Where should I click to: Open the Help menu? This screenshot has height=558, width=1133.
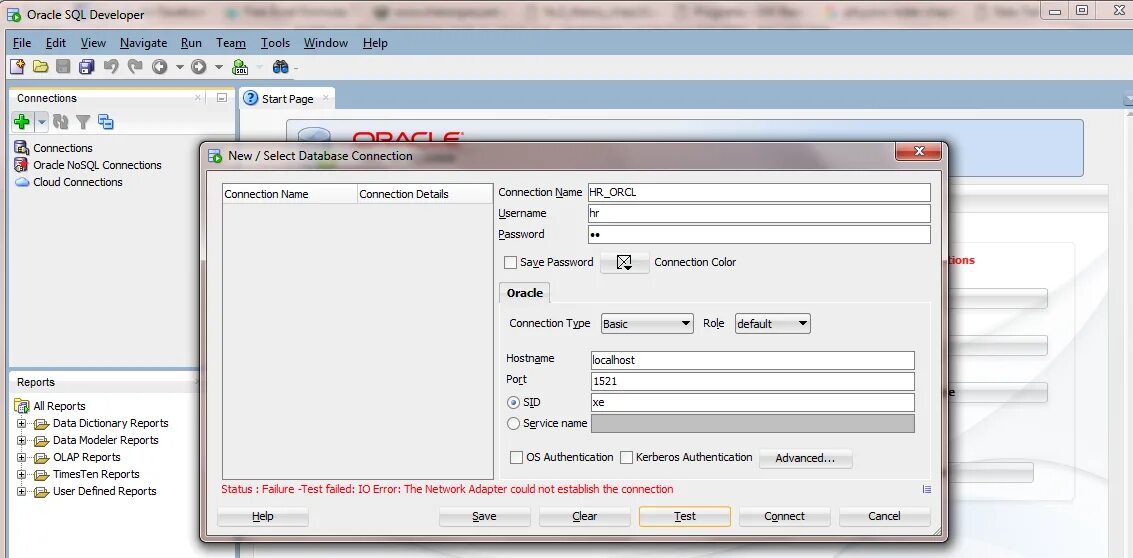click(375, 43)
